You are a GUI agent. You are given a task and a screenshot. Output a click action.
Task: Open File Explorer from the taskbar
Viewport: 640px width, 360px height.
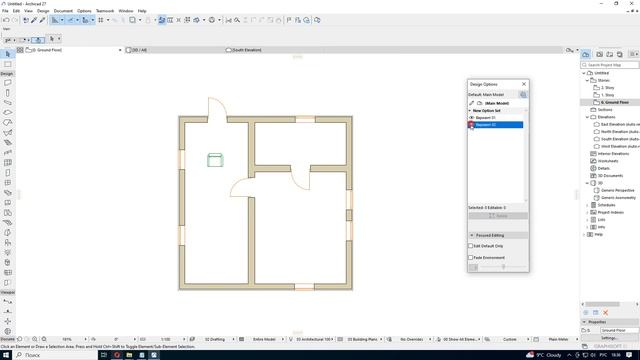129,355
